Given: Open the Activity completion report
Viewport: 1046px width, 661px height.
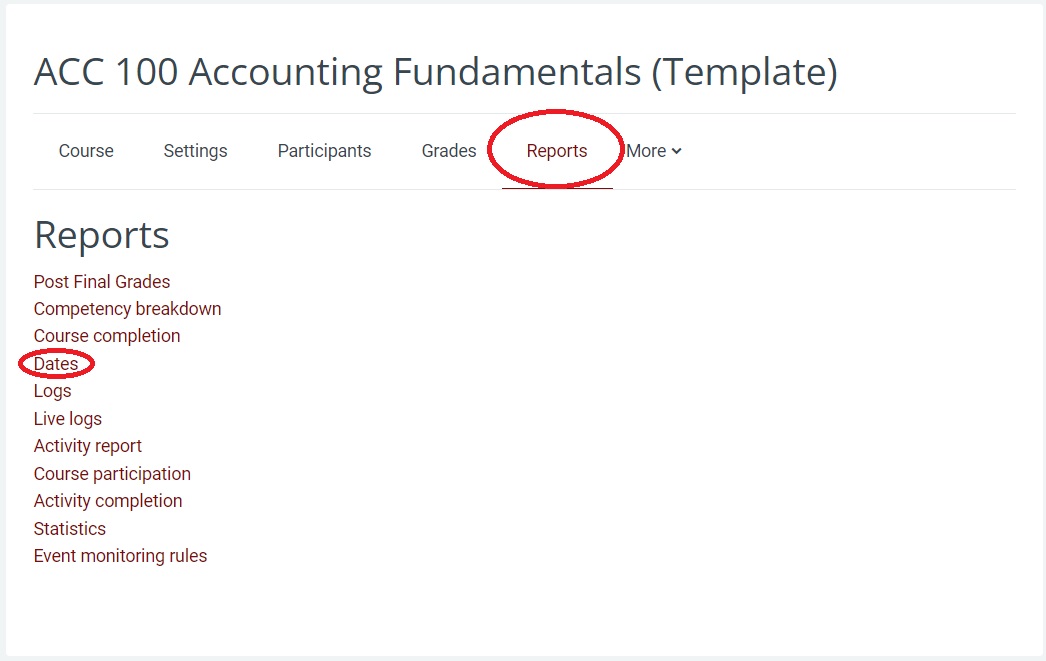Looking at the screenshot, I should 108,501.
